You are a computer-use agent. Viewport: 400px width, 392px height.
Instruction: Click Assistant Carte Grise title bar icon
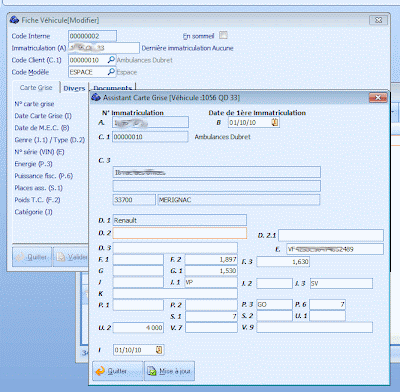tap(96, 97)
